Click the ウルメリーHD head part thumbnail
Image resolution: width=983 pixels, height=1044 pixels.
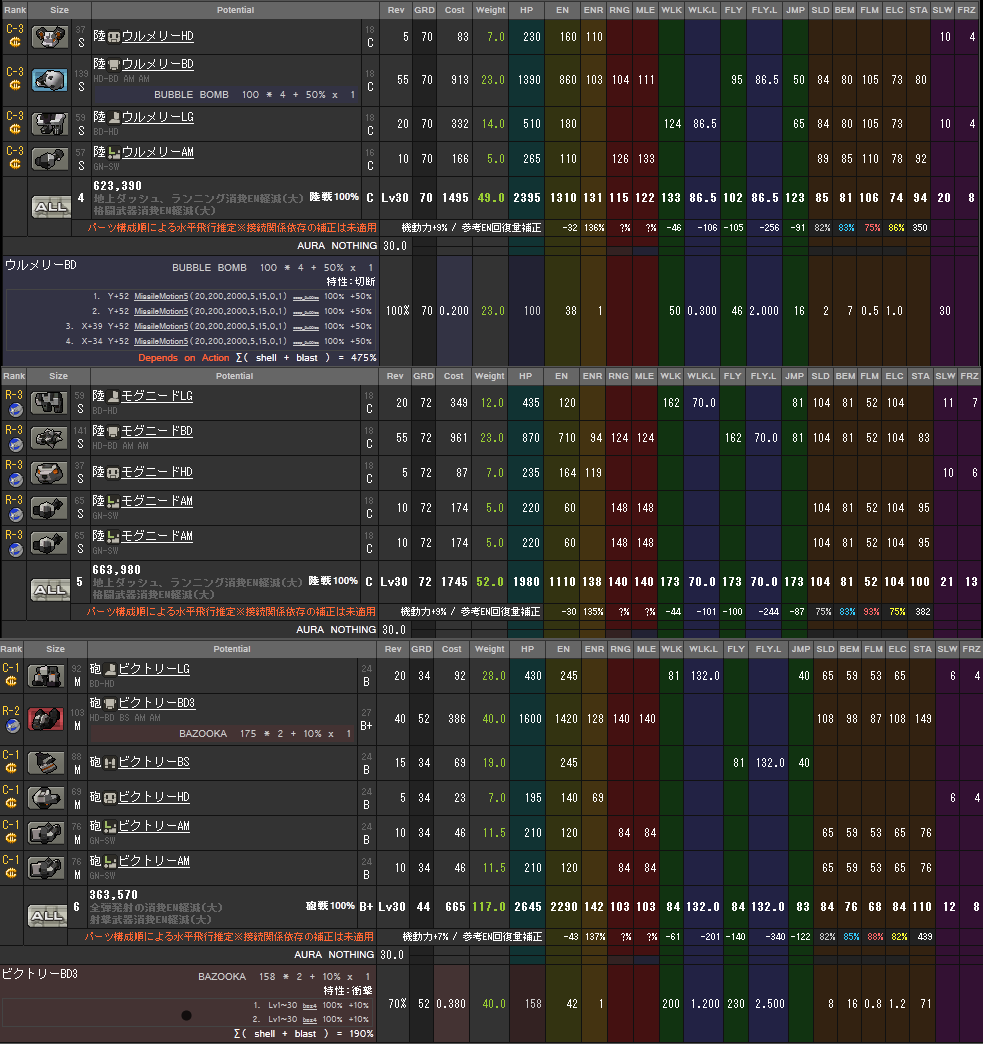point(49,37)
